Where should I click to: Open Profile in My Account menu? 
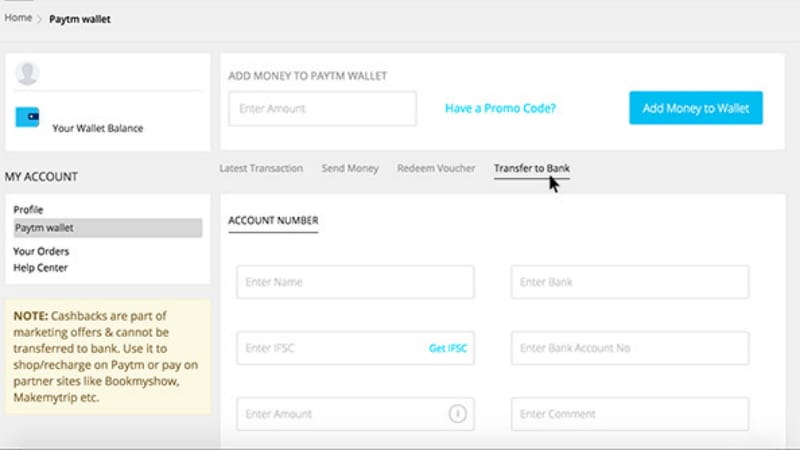28,210
